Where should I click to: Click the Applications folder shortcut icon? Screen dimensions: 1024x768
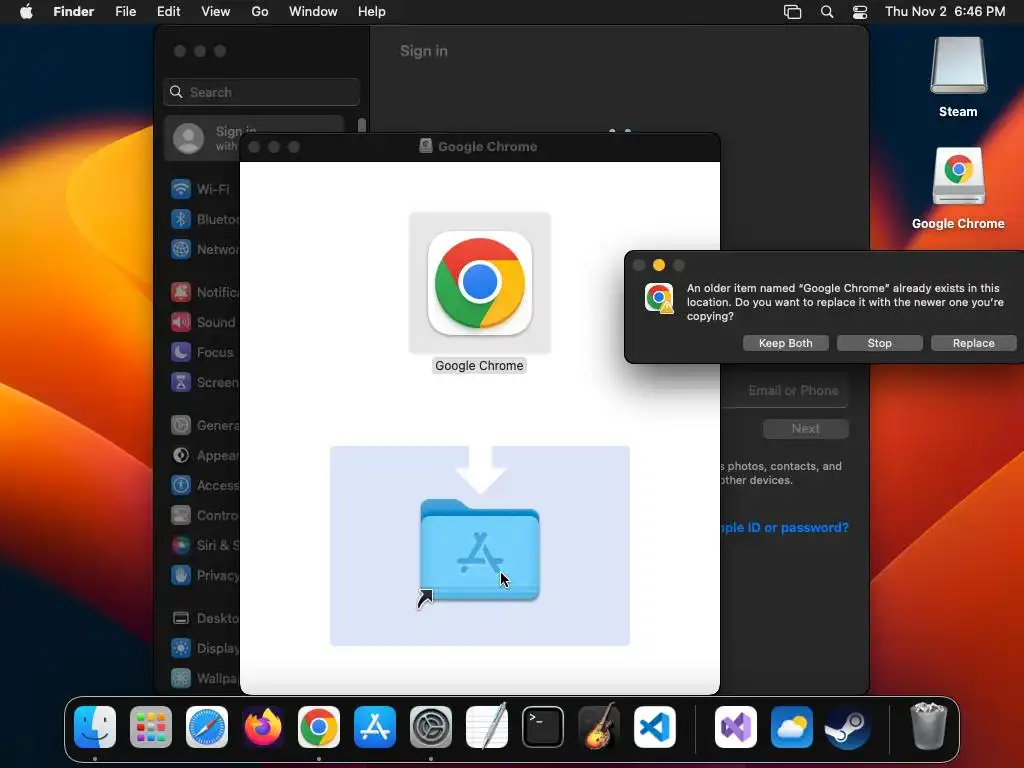pos(480,550)
